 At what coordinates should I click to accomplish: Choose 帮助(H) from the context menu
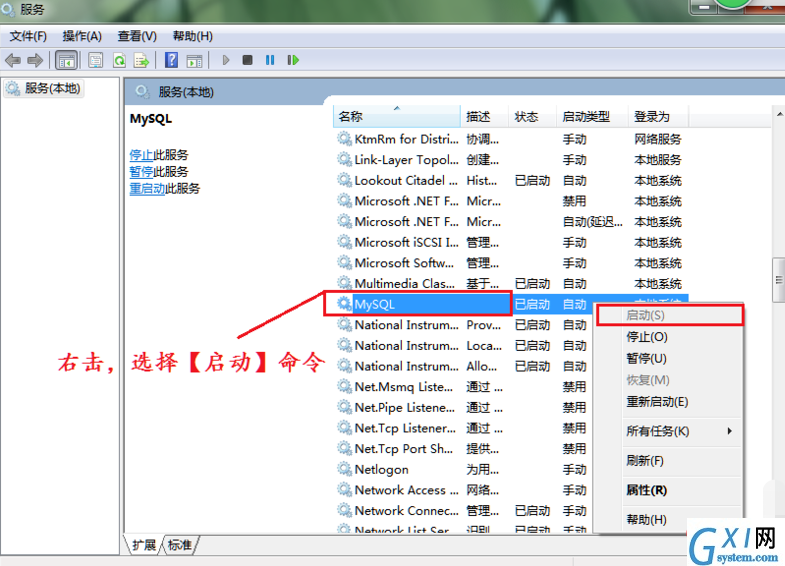tap(646, 519)
